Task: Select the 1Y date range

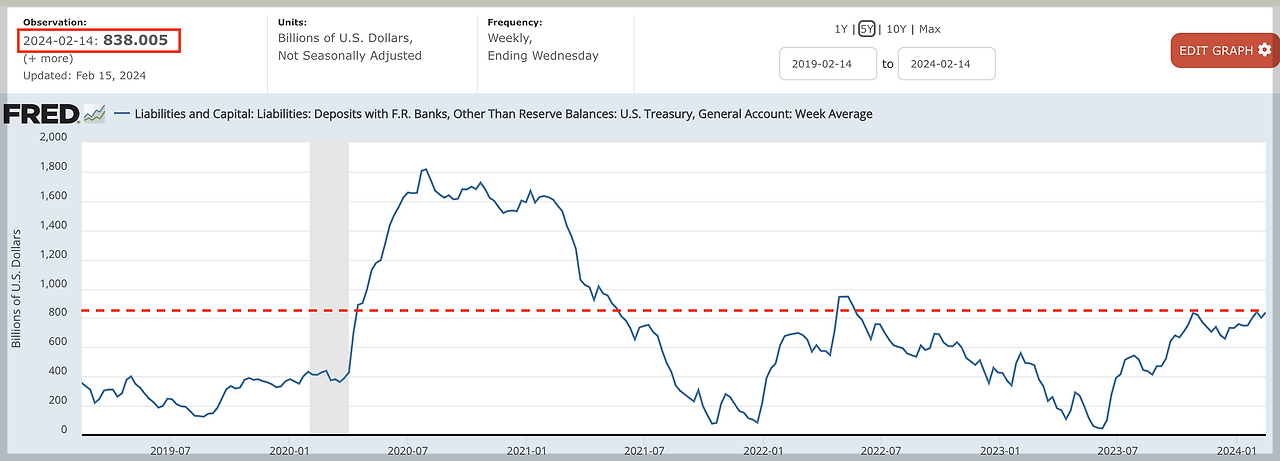Action: tap(843, 29)
